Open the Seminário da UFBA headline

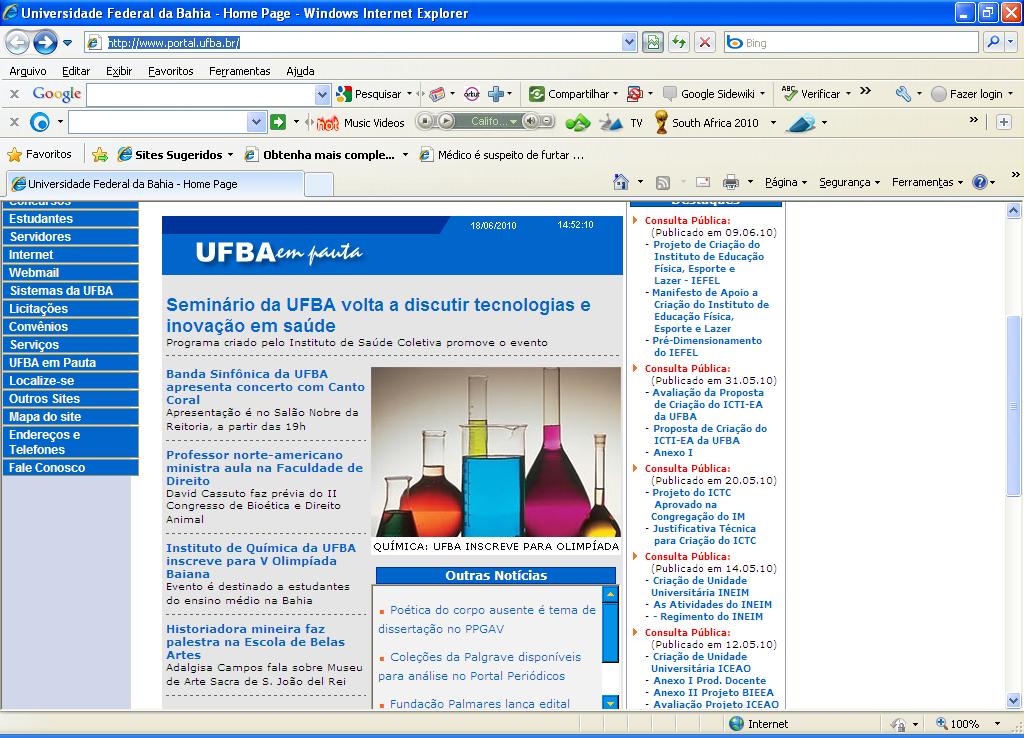click(x=378, y=315)
